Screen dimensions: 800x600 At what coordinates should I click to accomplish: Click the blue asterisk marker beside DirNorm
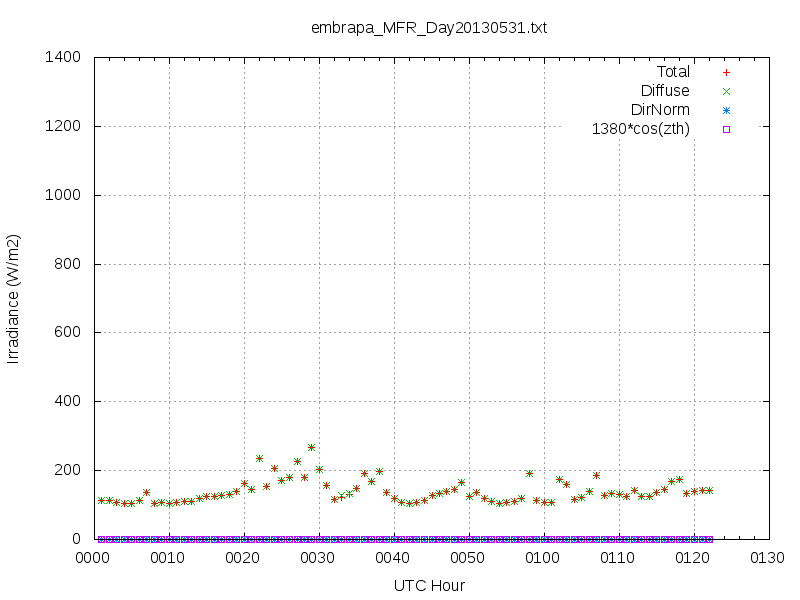coord(727,110)
